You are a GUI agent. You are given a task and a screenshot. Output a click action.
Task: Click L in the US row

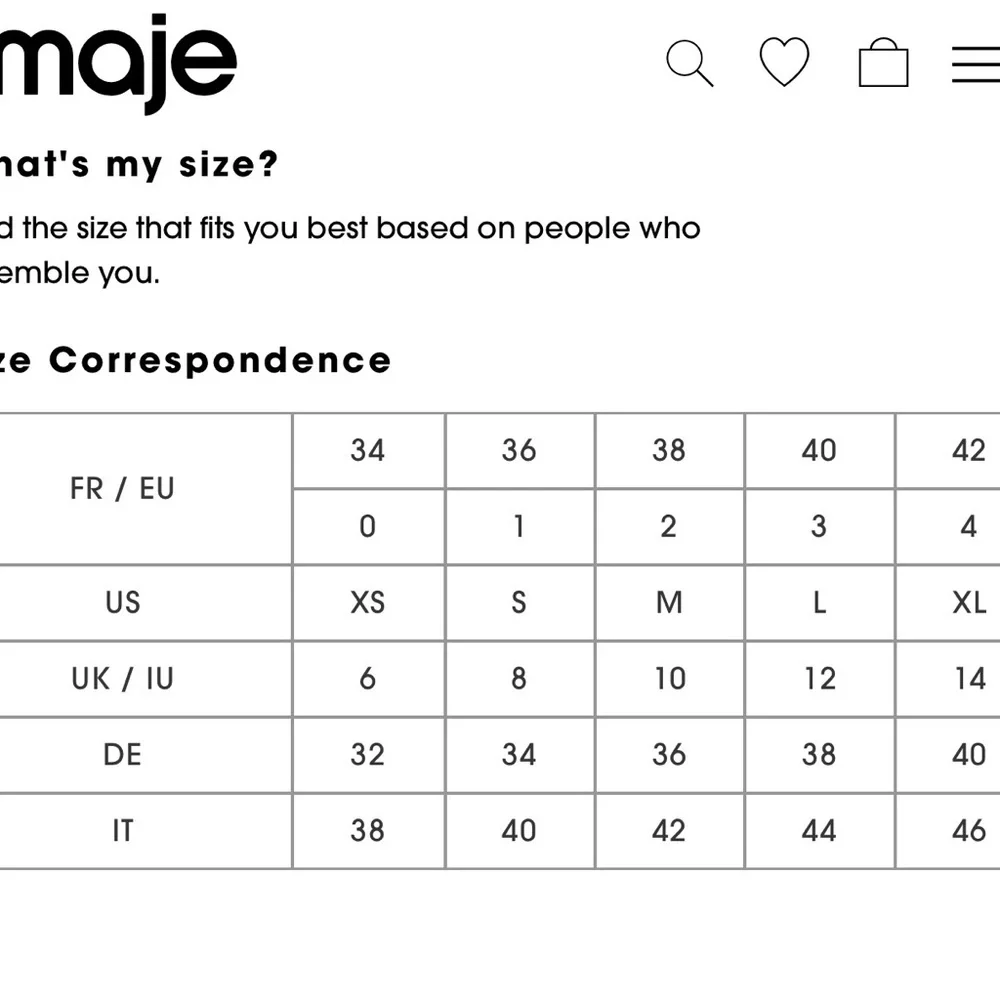coord(820,602)
